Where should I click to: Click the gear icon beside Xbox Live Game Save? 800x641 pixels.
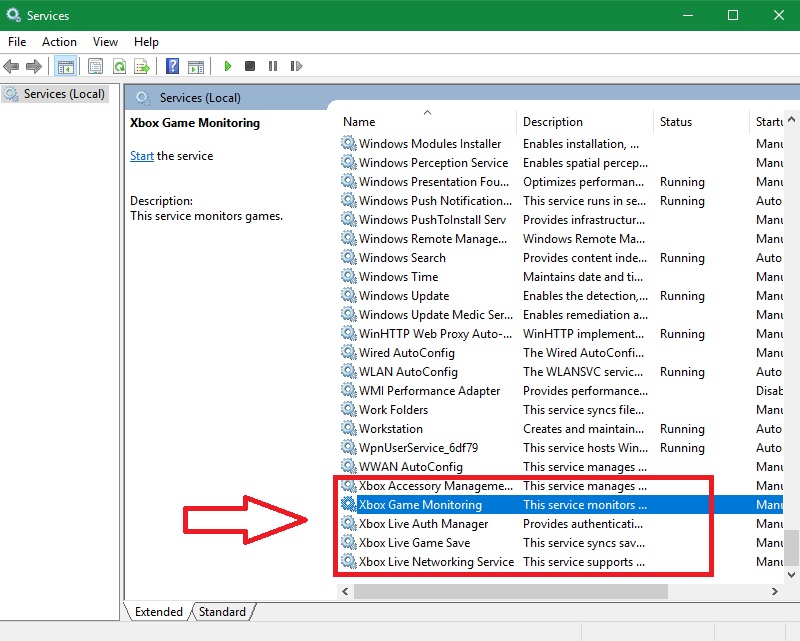pos(348,543)
